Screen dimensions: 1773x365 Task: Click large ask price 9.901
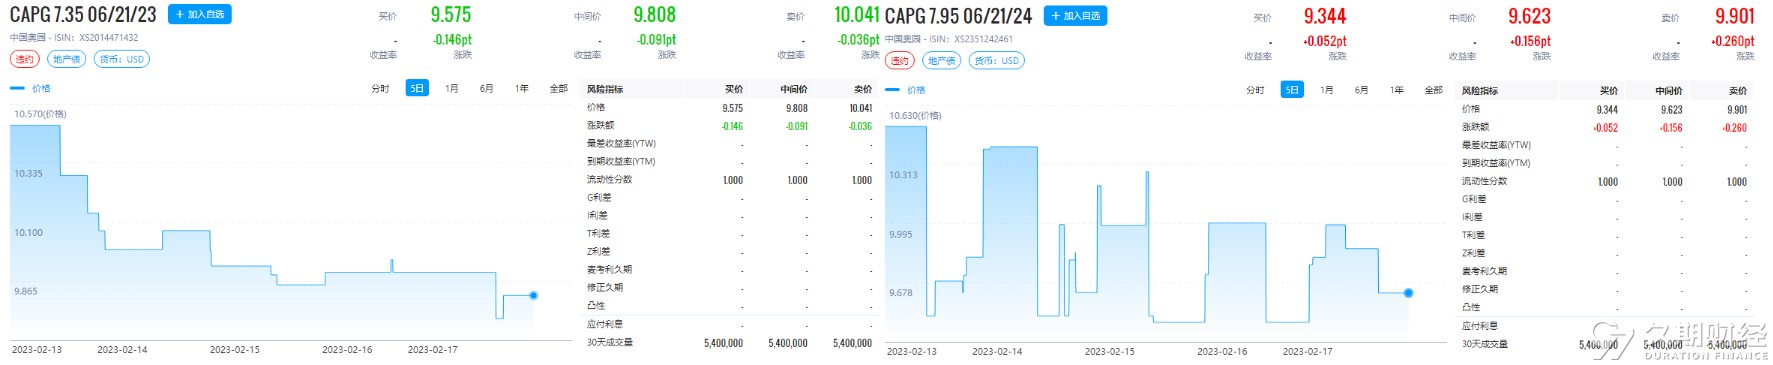point(1735,16)
